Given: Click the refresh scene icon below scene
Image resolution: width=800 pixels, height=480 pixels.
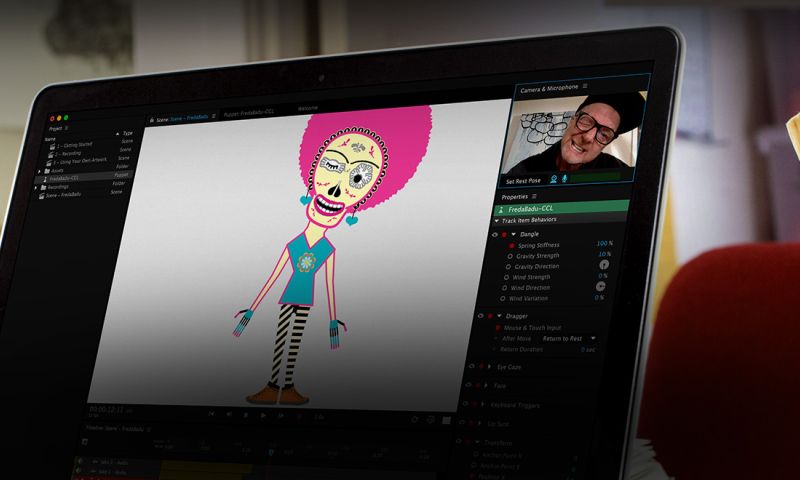Looking at the screenshot, I should 414,419.
